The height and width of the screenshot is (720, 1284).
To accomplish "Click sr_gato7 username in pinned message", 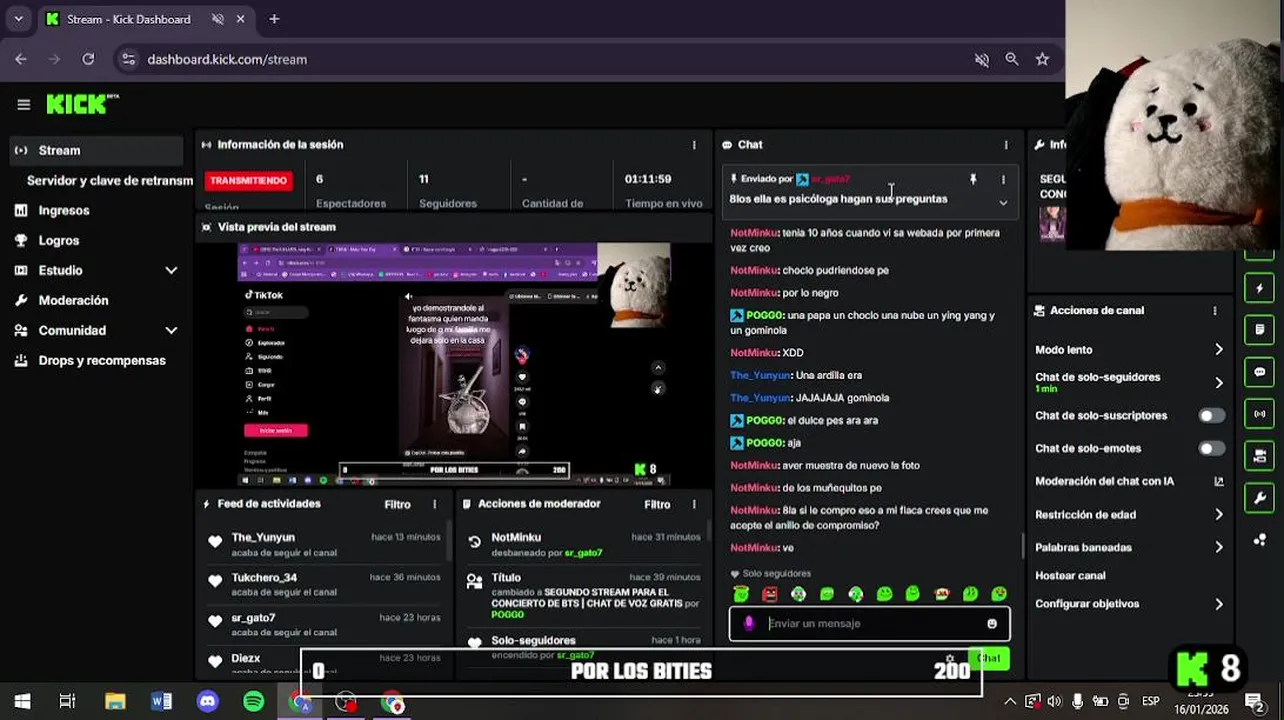I will (830, 179).
